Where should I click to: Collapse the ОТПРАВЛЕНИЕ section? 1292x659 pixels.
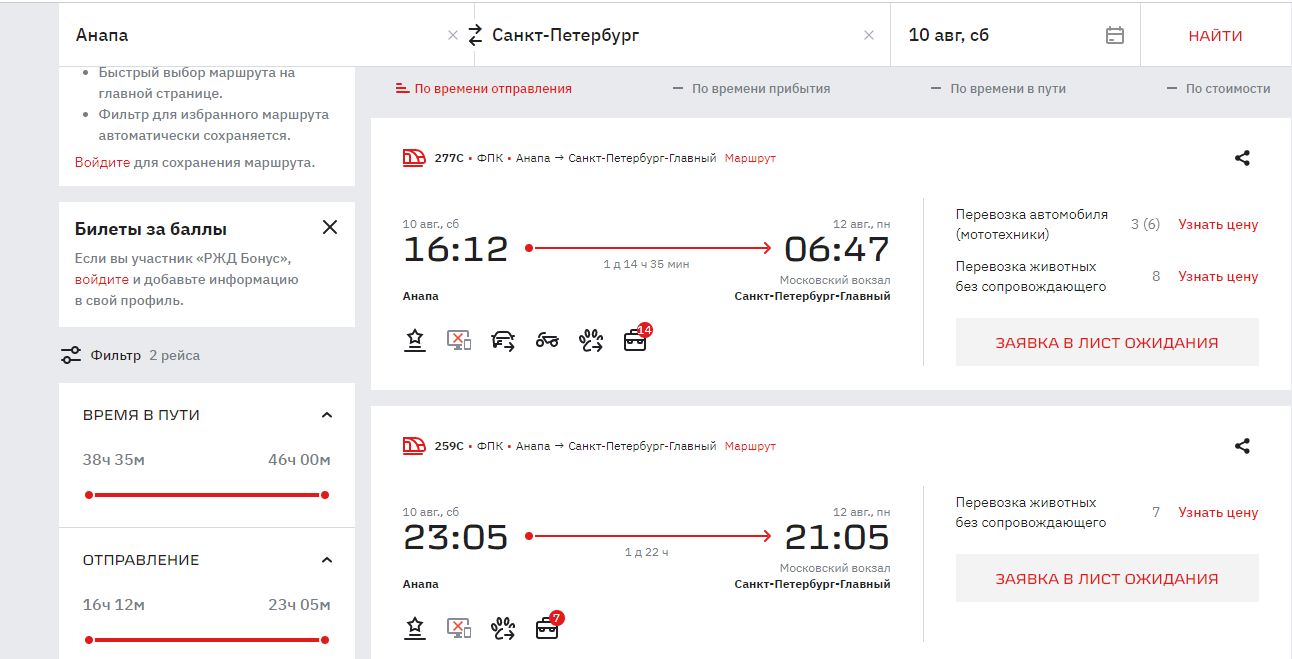[326, 560]
